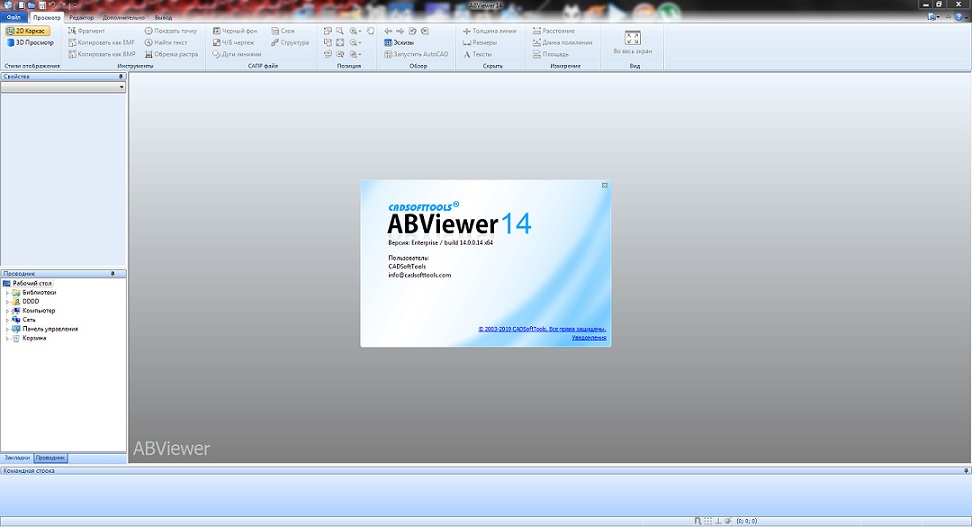Image resolution: width=972 pixels, height=527 pixels.
Task: Pin the Свойства panel
Action: click(121, 76)
